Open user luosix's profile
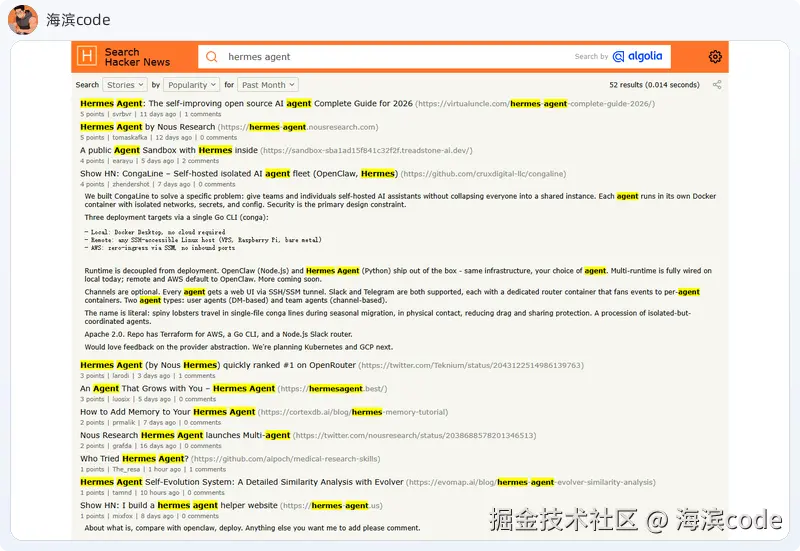Screen dimensions: 800x551 click(x=121, y=399)
